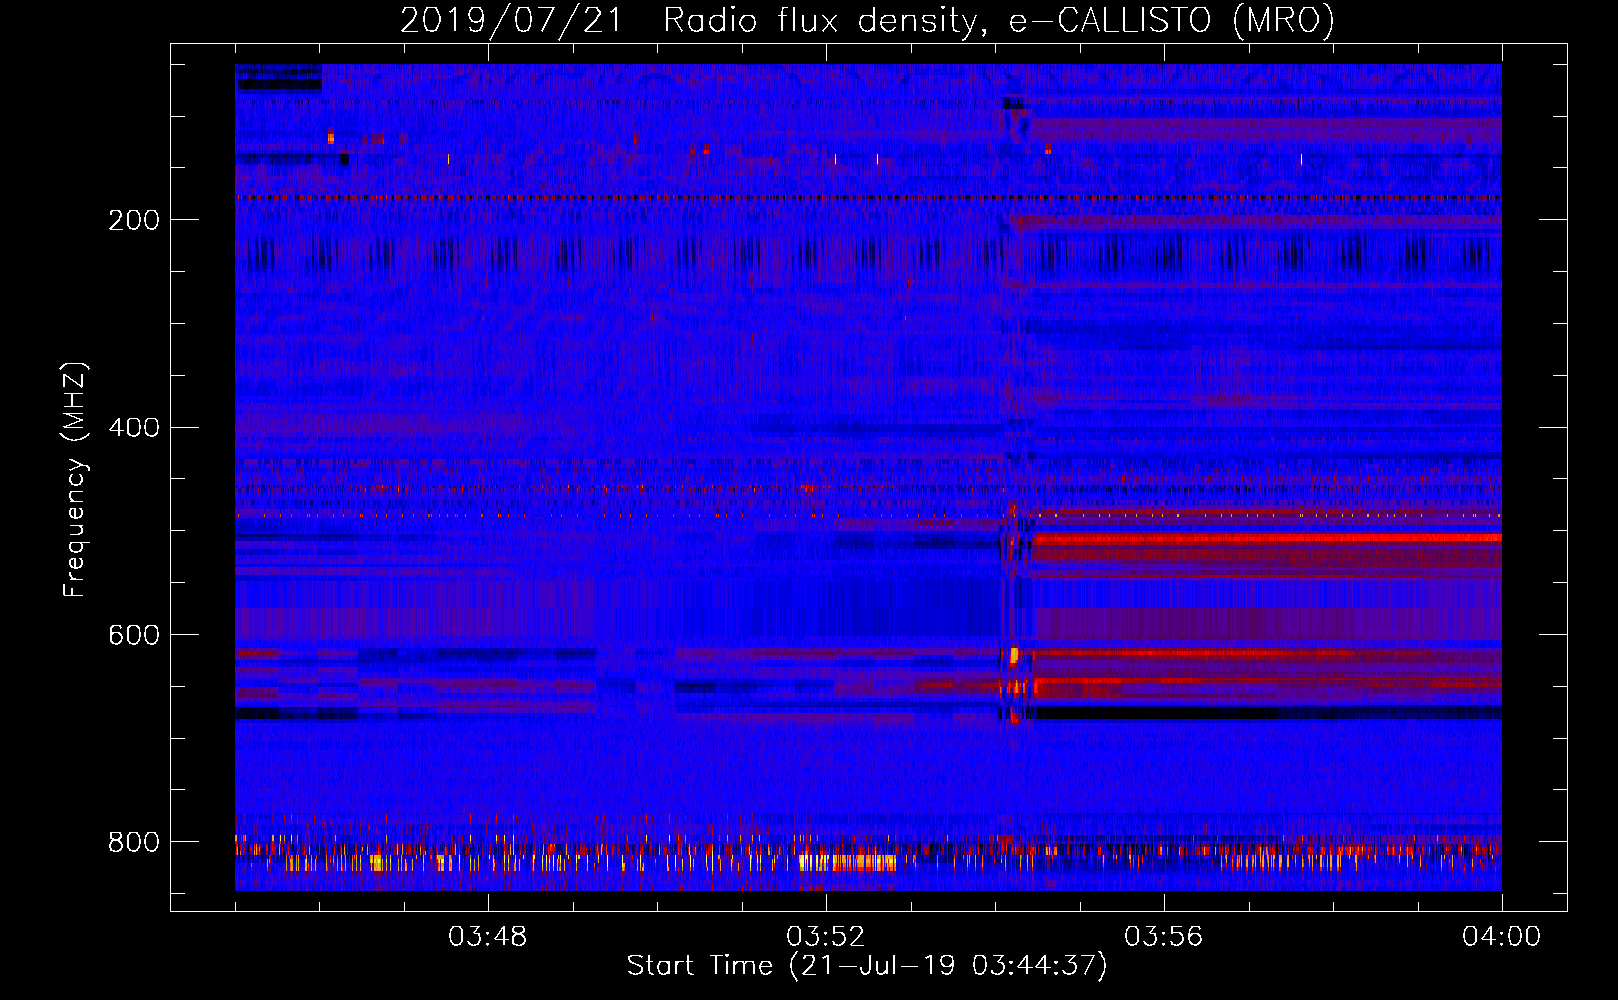Click the 600 frequency tick label
Image resolution: width=1618 pixels, height=1000 pixels.
(x=134, y=636)
